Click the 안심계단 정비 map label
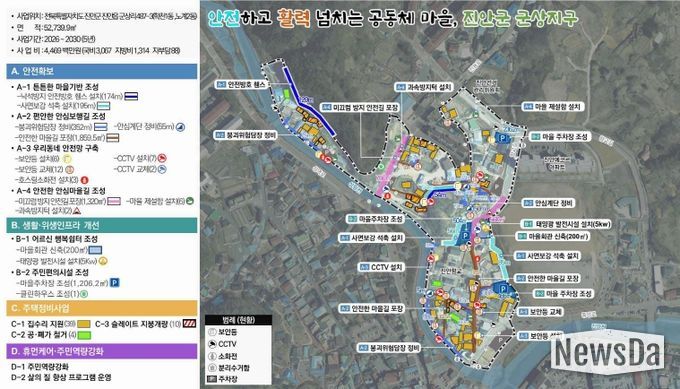 pyautogui.click(x=549, y=203)
